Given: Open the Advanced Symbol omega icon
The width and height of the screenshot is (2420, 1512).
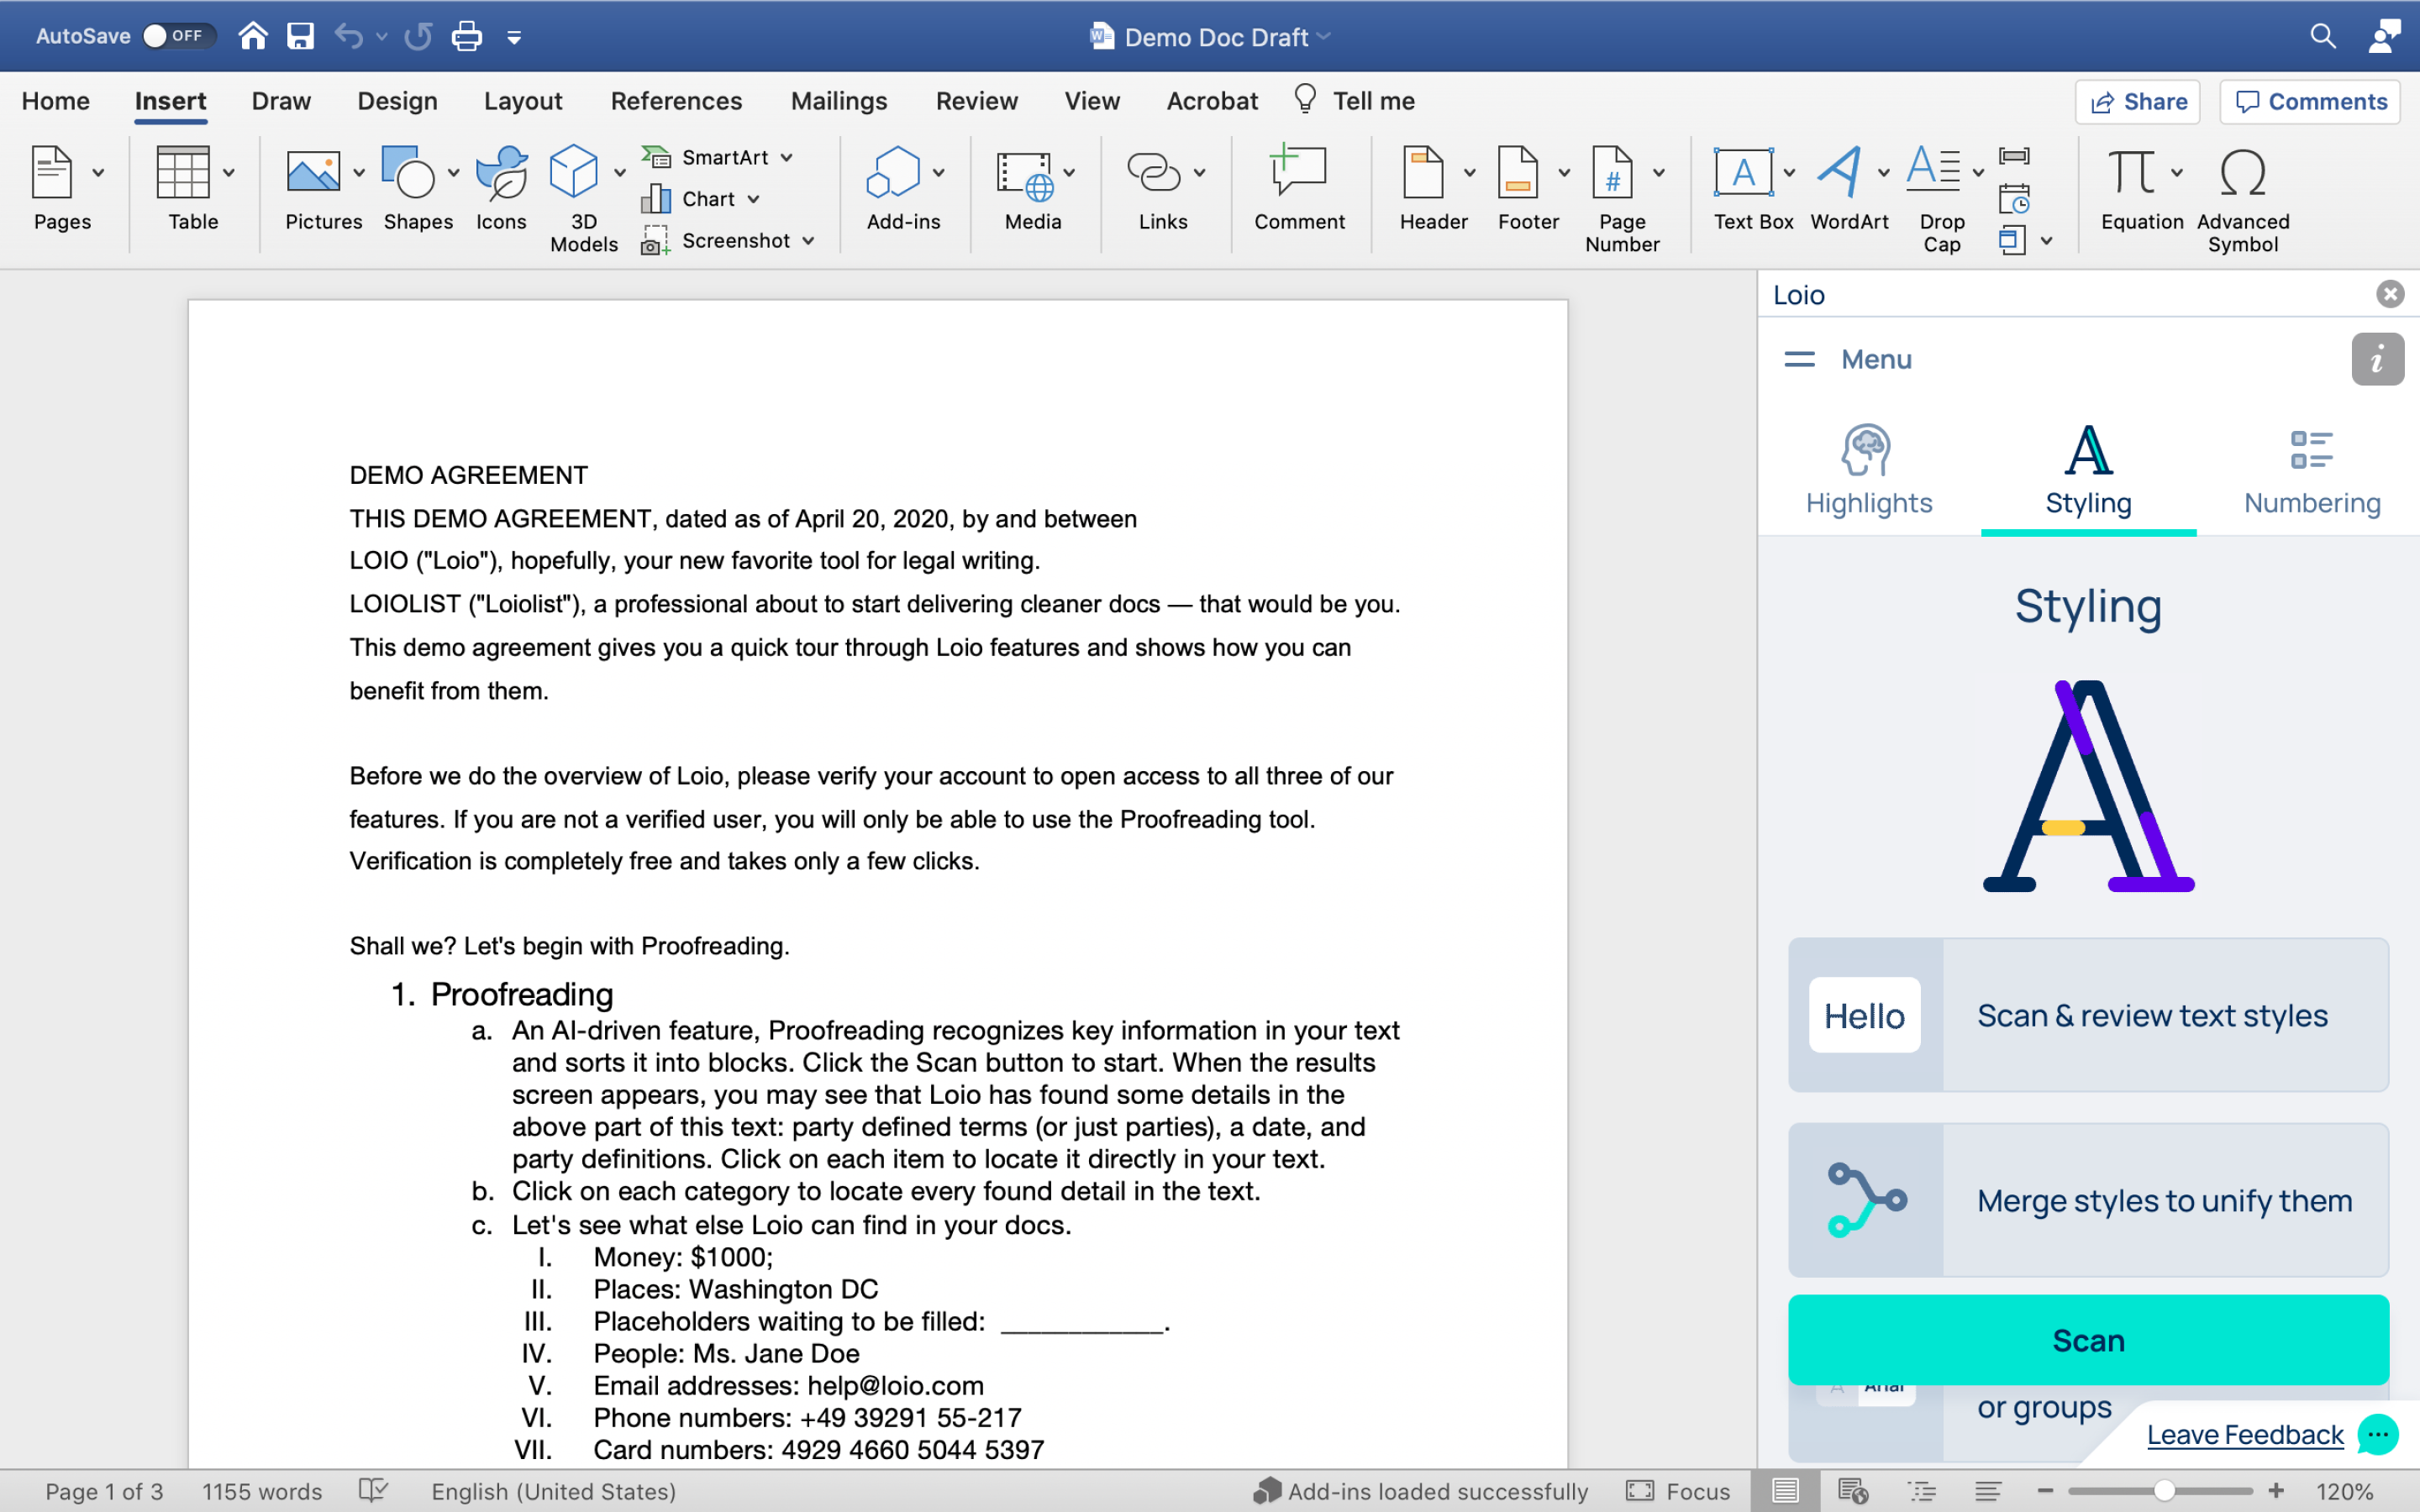Looking at the screenshot, I should coord(2242,174).
